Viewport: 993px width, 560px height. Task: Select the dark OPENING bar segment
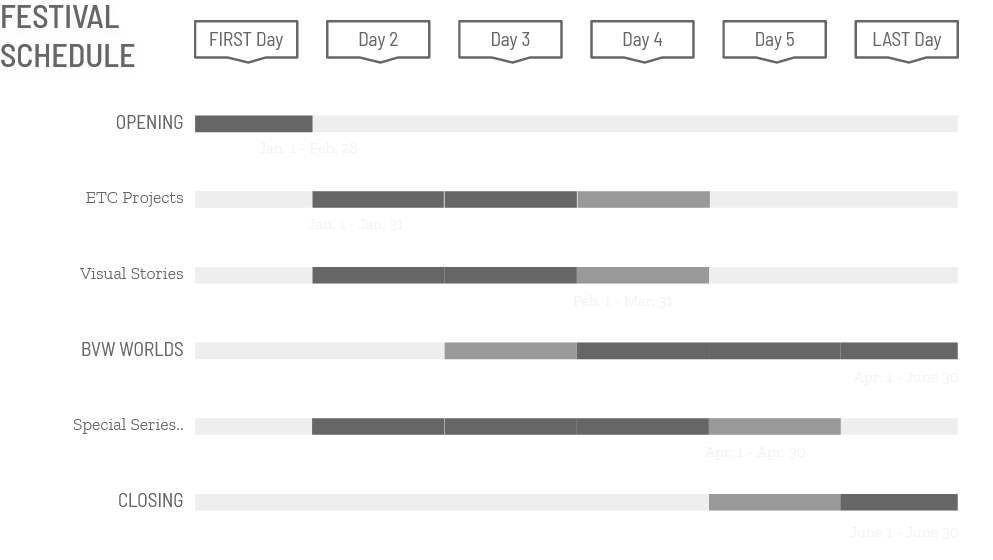[x=253, y=124]
